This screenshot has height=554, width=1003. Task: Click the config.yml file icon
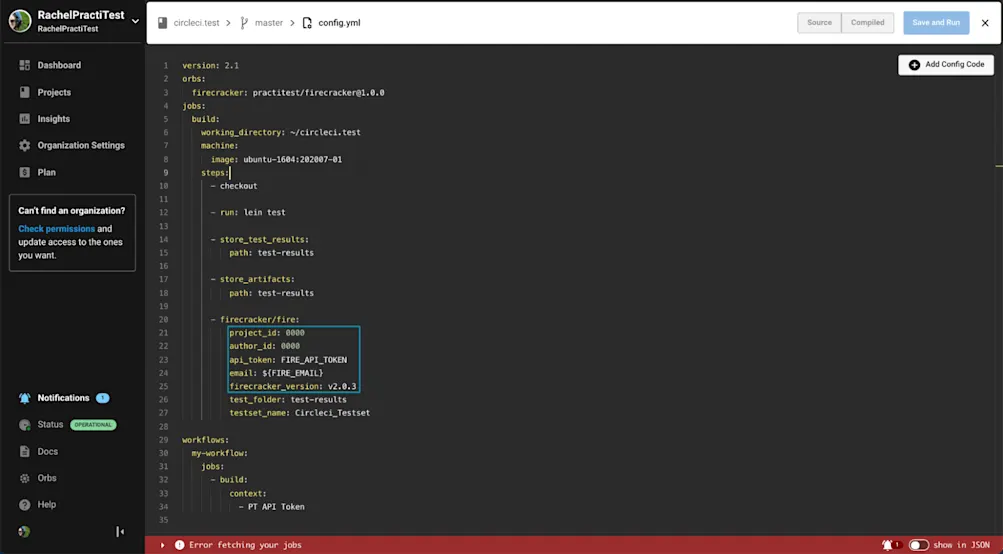tap(307, 22)
